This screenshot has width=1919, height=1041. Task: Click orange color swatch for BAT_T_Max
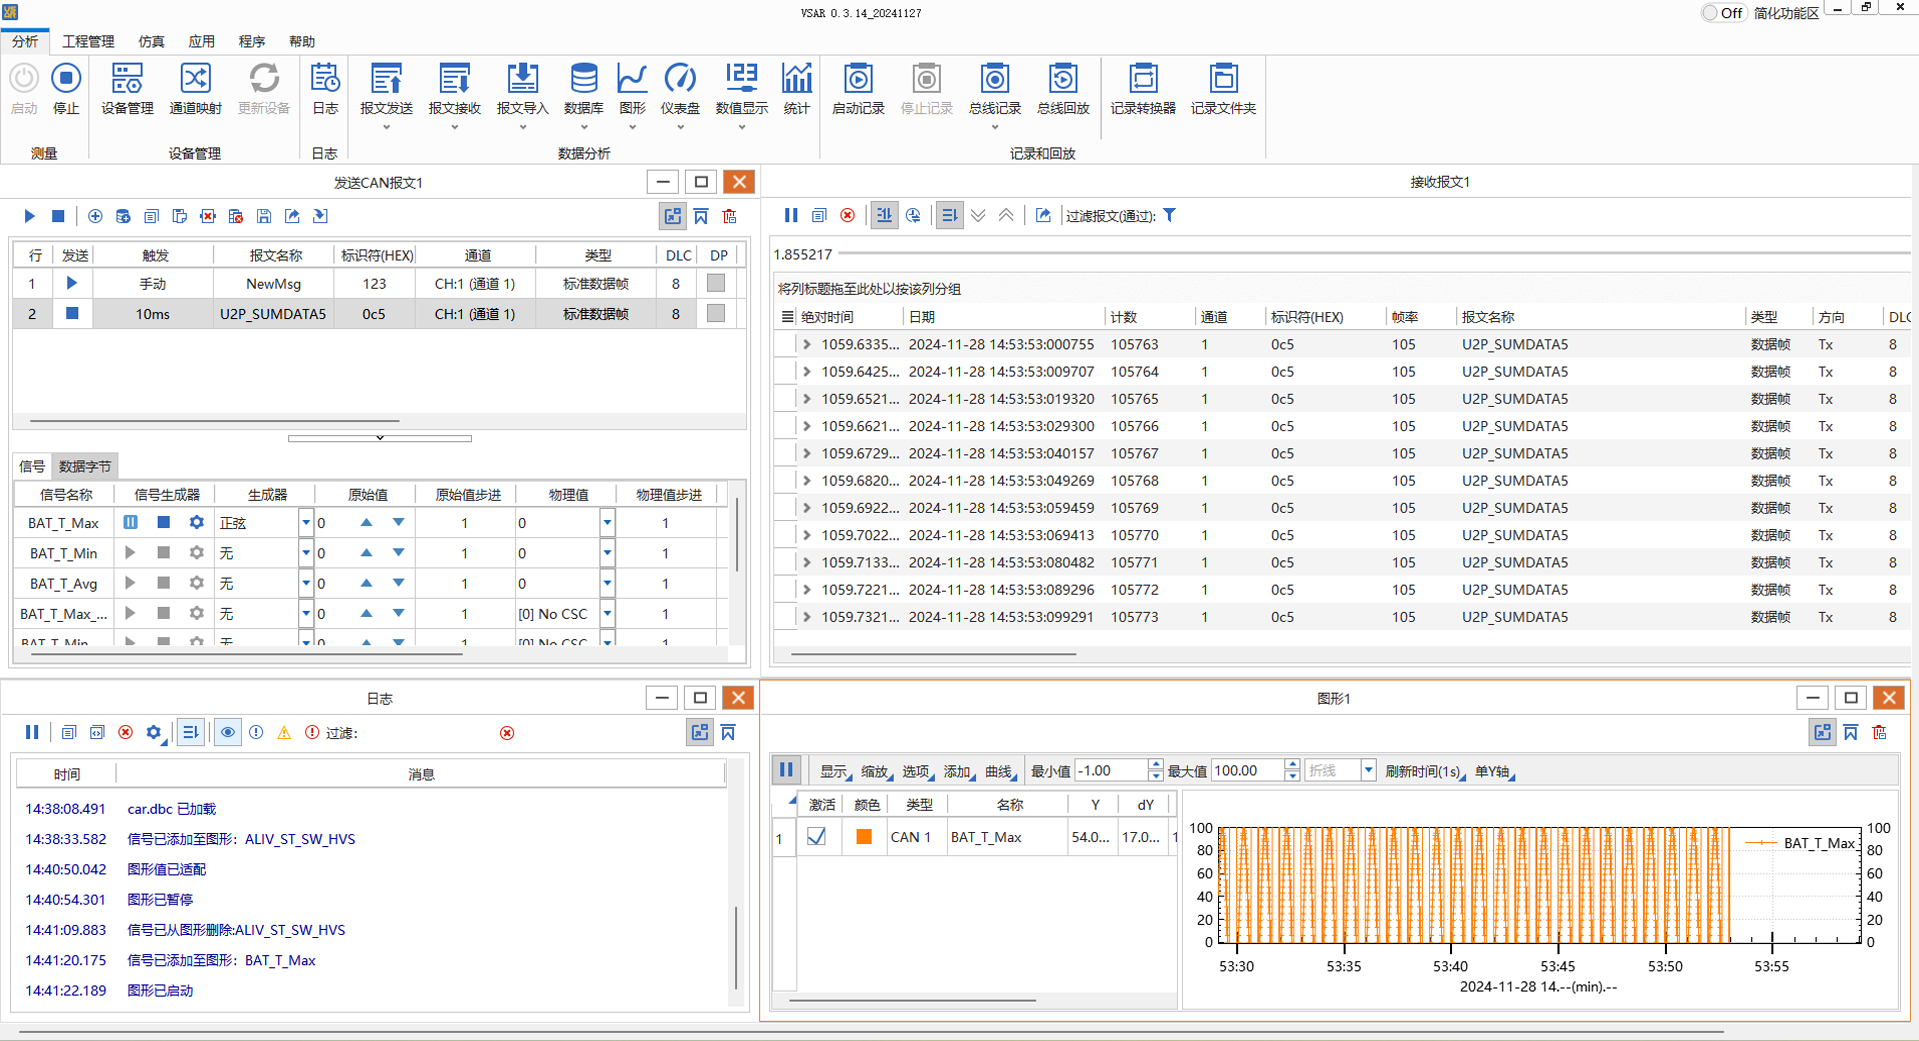coord(864,837)
